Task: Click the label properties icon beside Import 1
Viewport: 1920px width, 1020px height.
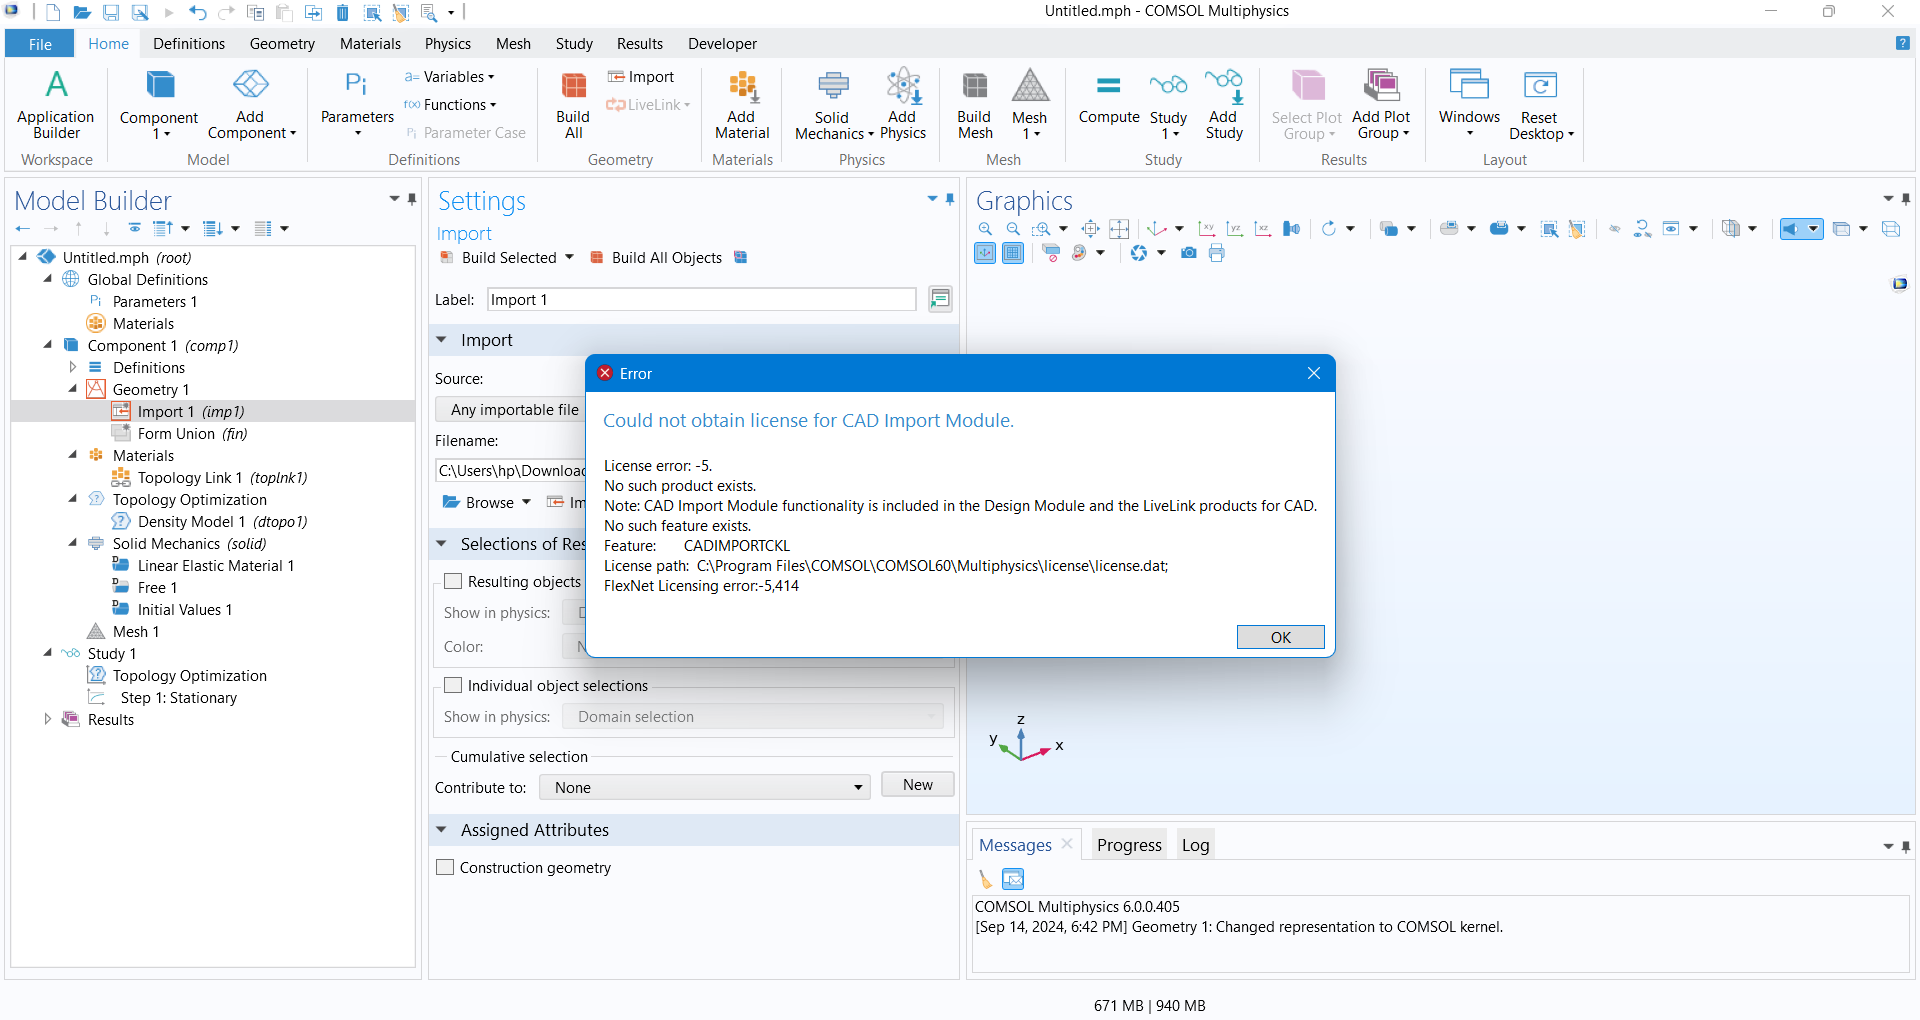Action: tap(940, 299)
